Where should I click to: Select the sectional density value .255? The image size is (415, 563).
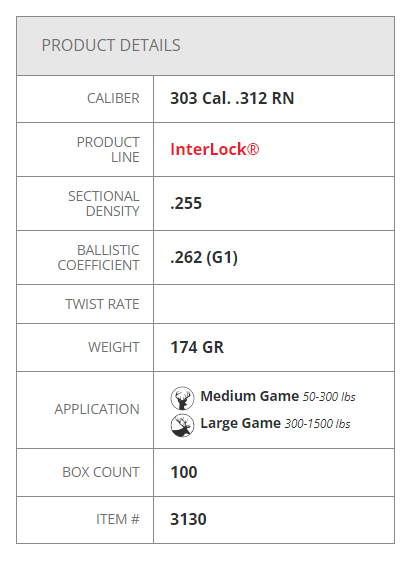pos(186,204)
